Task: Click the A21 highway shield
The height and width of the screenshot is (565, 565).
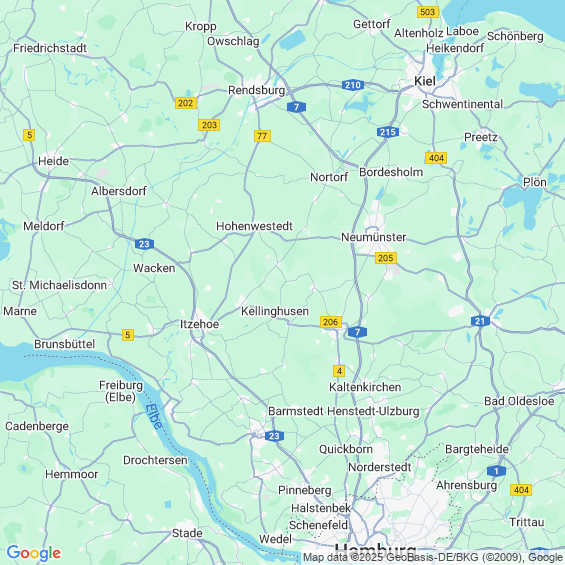Action: (480, 321)
